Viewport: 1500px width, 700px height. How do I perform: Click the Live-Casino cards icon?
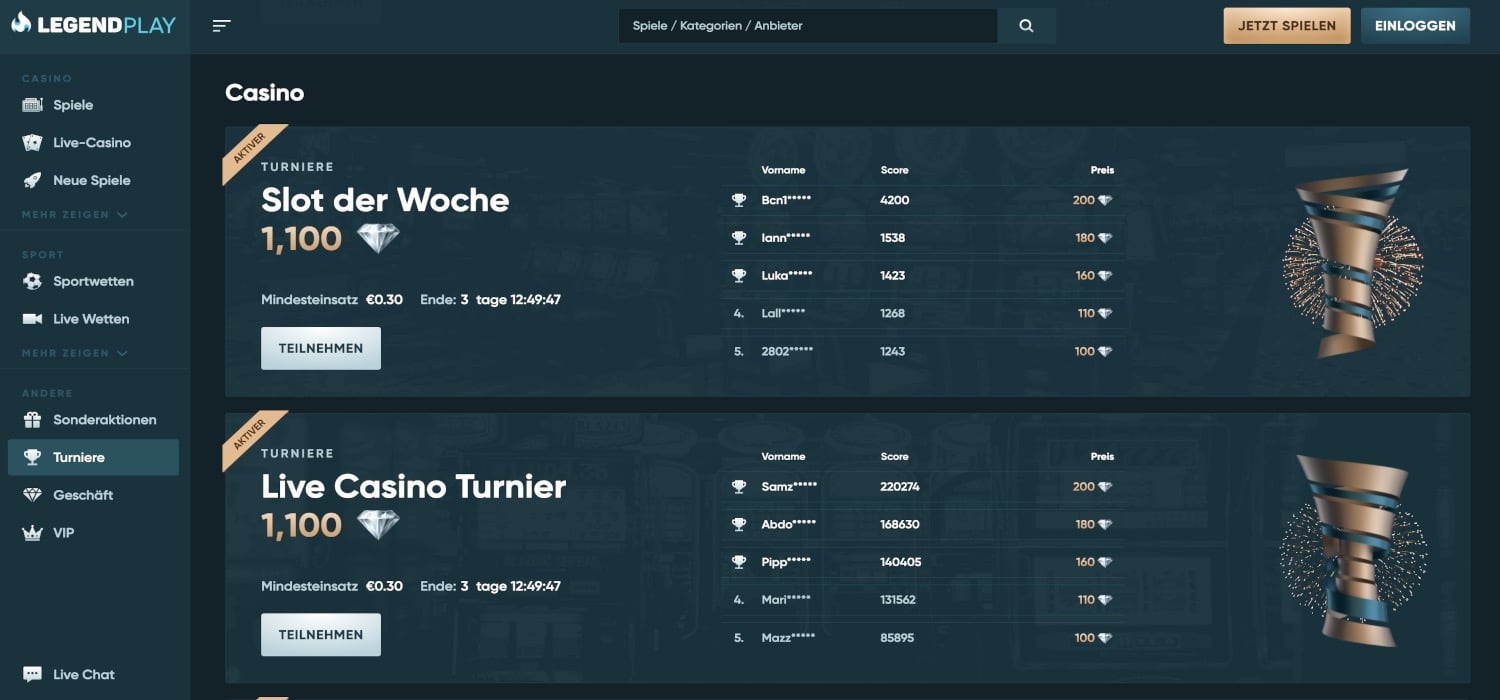click(x=33, y=143)
